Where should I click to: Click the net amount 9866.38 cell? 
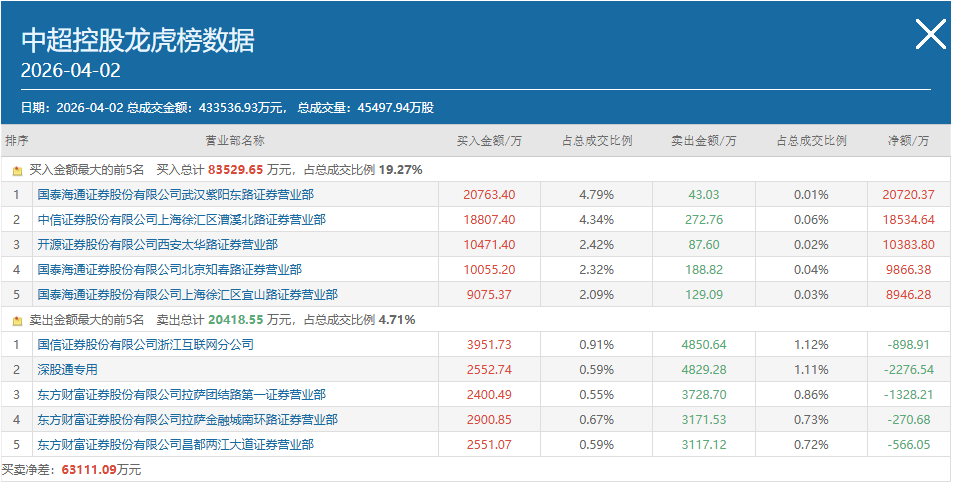(908, 270)
